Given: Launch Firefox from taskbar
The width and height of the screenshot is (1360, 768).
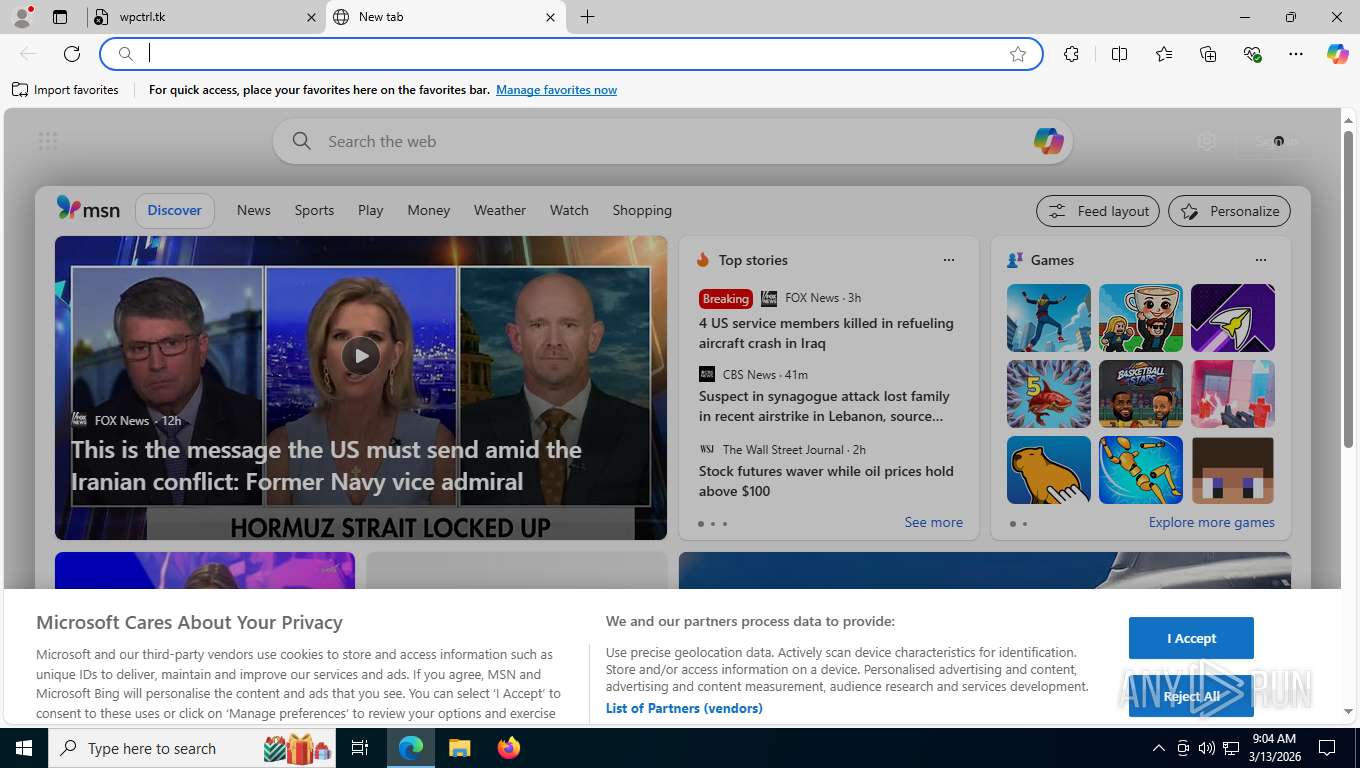Looking at the screenshot, I should pyautogui.click(x=509, y=748).
